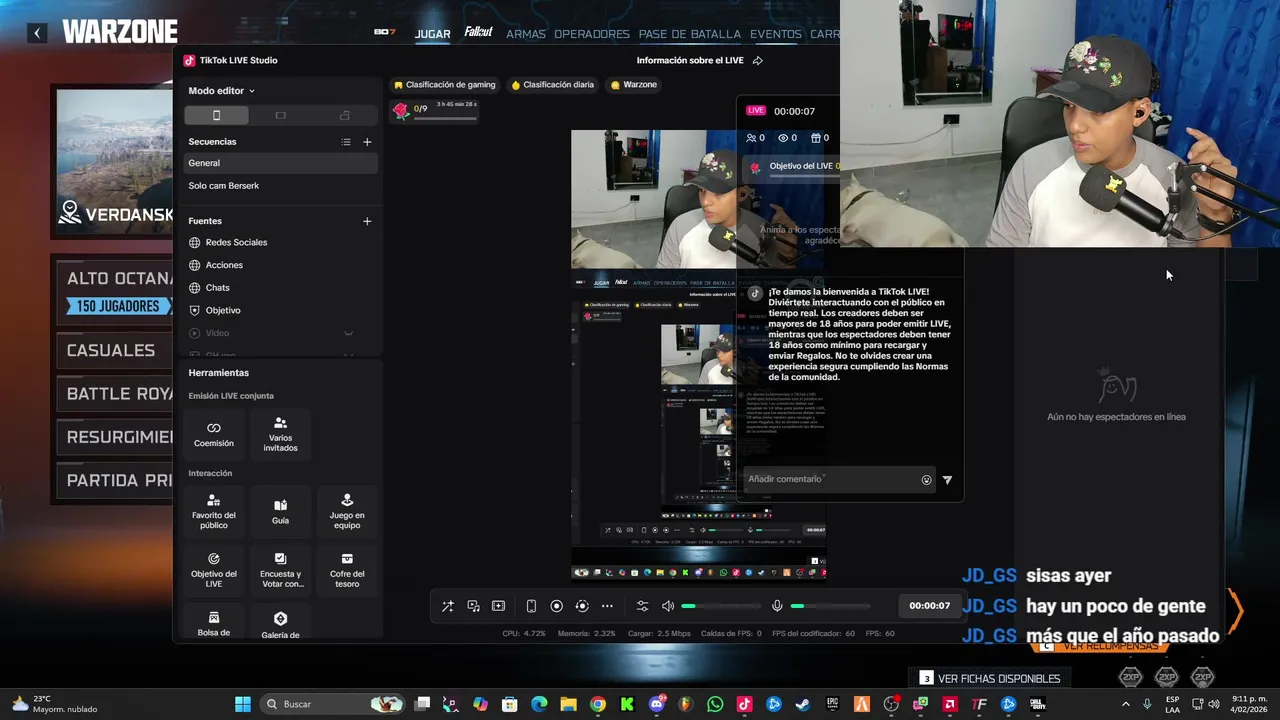
Task: Open the emoji picker in comment box
Action: tap(926, 480)
